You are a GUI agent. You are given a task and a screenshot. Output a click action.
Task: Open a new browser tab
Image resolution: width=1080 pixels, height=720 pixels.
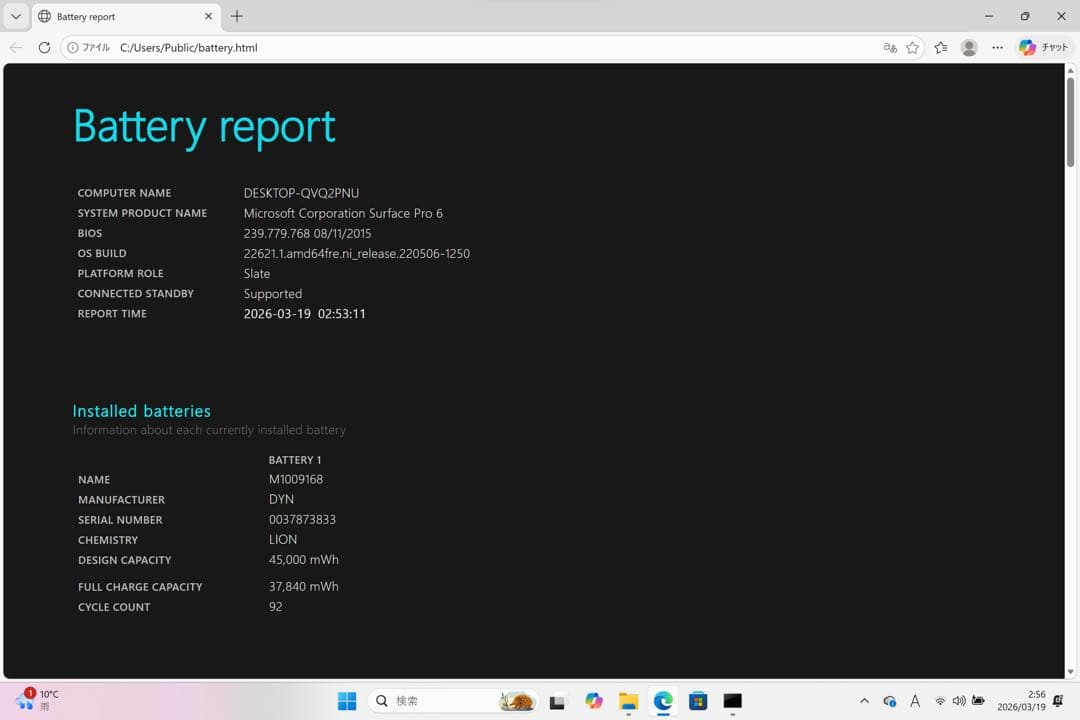tap(237, 16)
